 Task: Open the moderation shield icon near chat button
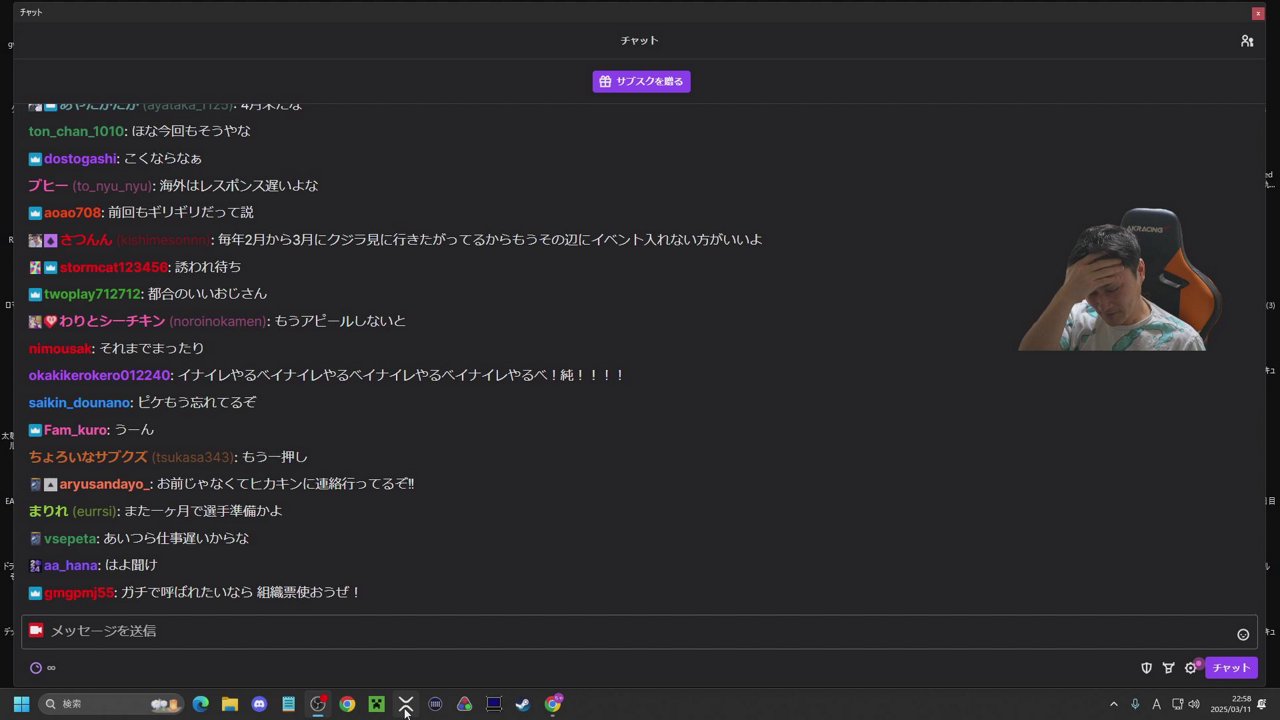pyautogui.click(x=1146, y=667)
